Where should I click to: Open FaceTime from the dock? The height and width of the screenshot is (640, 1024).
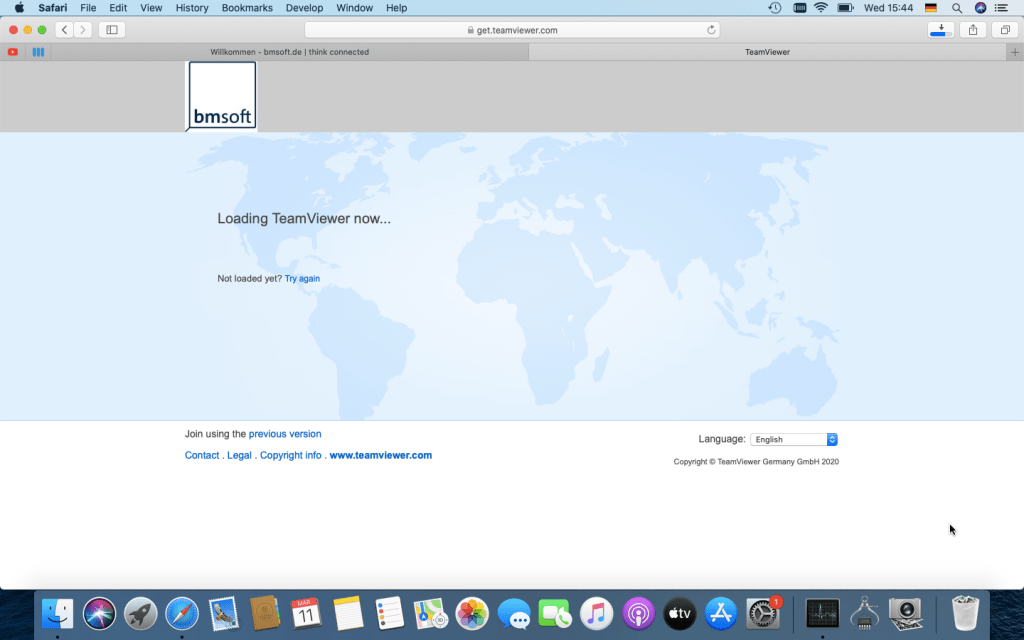point(555,614)
